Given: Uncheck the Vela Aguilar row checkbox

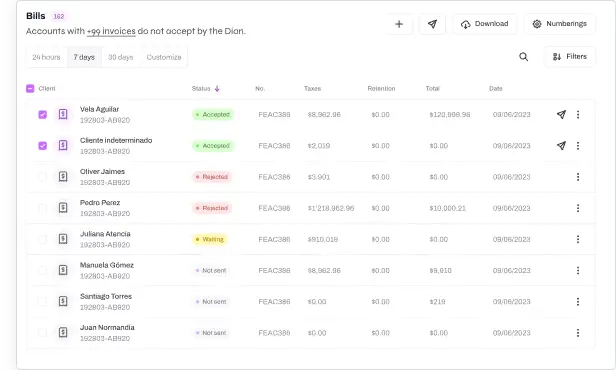Looking at the screenshot, I should click(x=42, y=115).
